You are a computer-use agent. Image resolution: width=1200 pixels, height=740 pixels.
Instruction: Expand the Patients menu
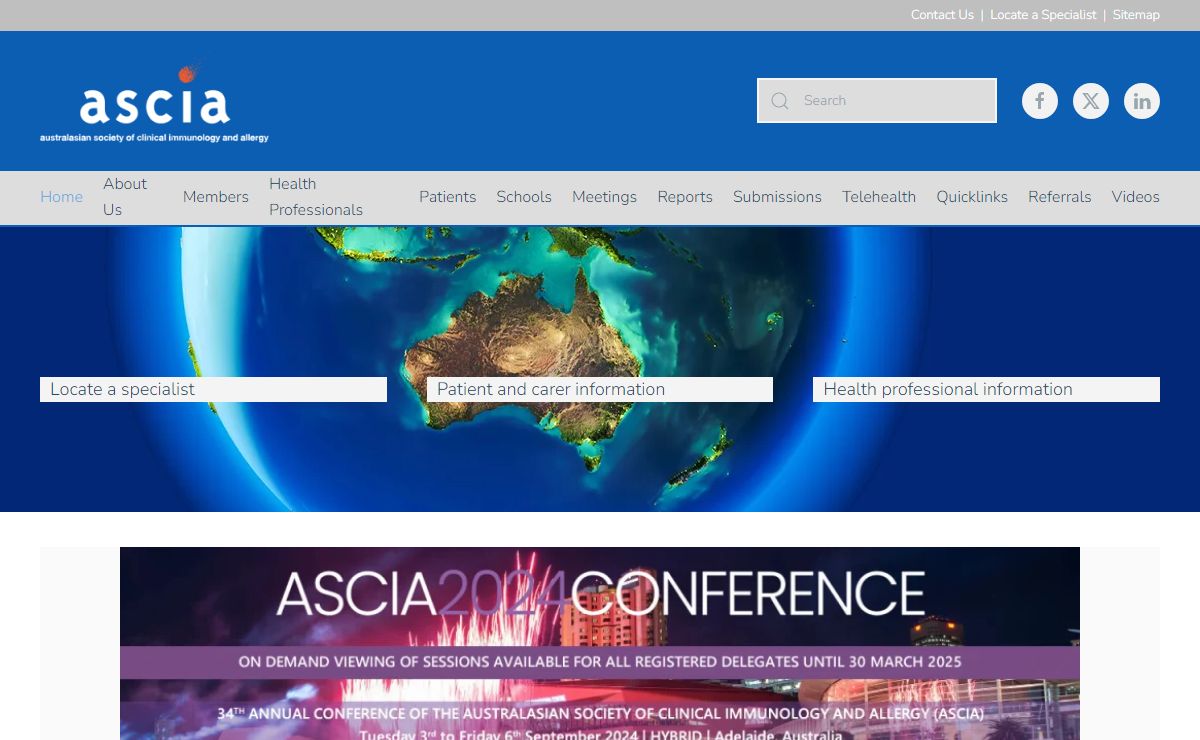click(x=447, y=197)
